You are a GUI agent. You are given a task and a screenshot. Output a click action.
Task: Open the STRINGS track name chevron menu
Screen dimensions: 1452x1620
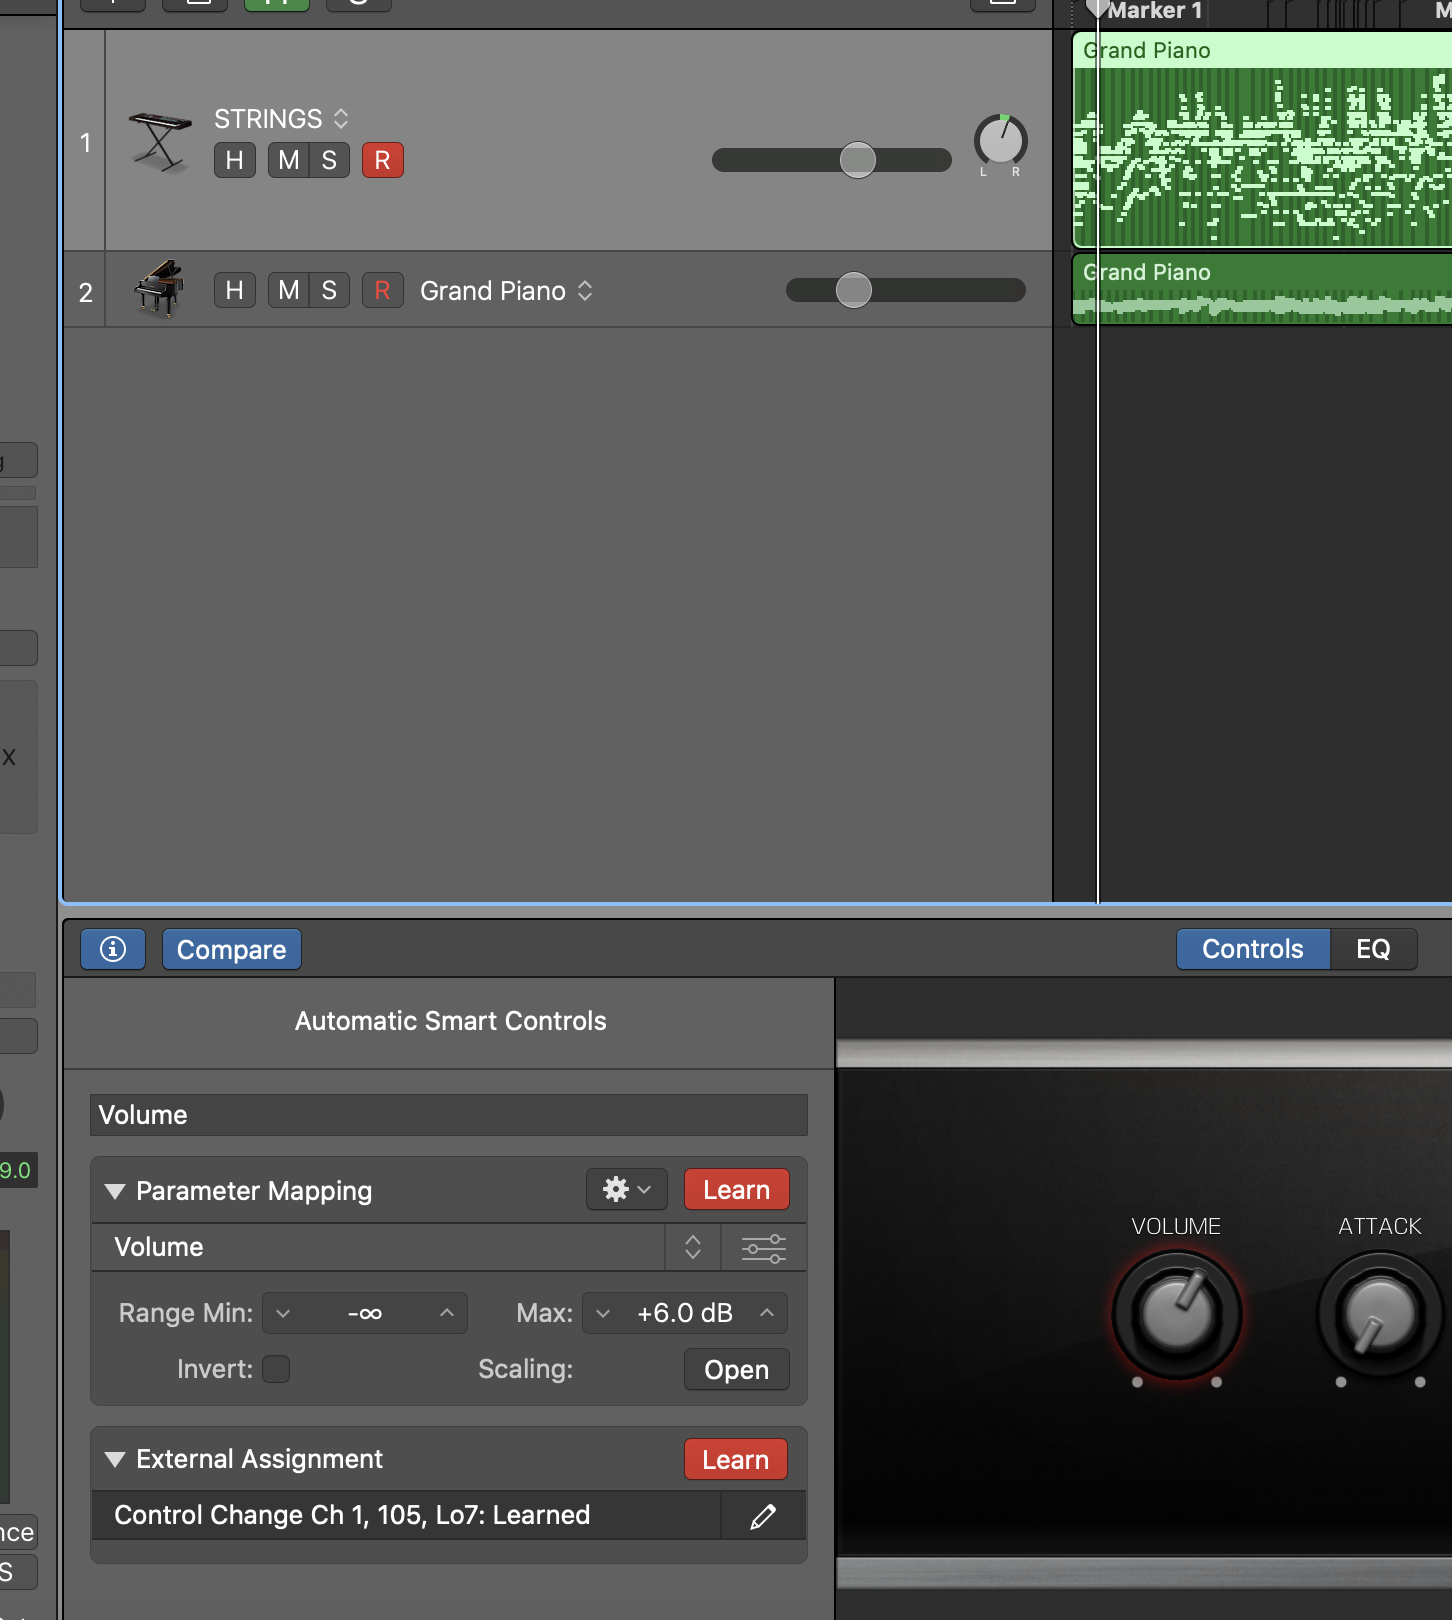tap(341, 119)
